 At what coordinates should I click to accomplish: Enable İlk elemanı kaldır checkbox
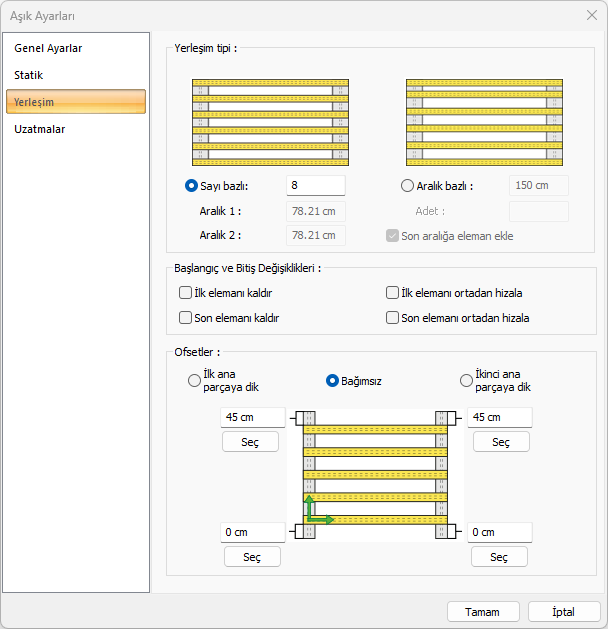point(185,293)
